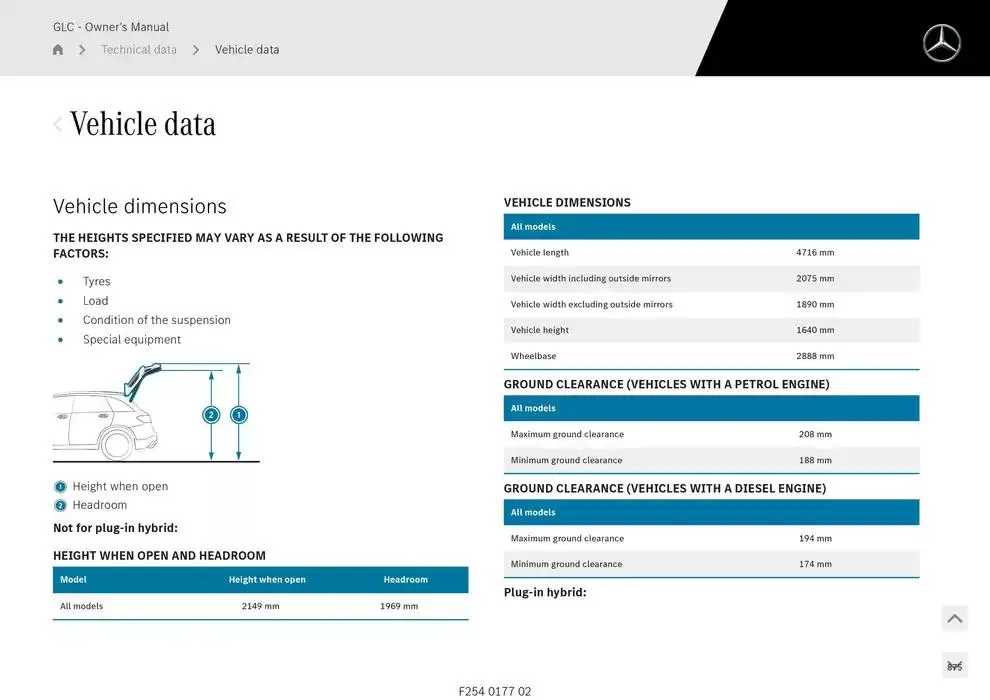Click callout marker 1 in the tailgate diagram
Viewport: 990px width, 700px height.
click(238, 415)
